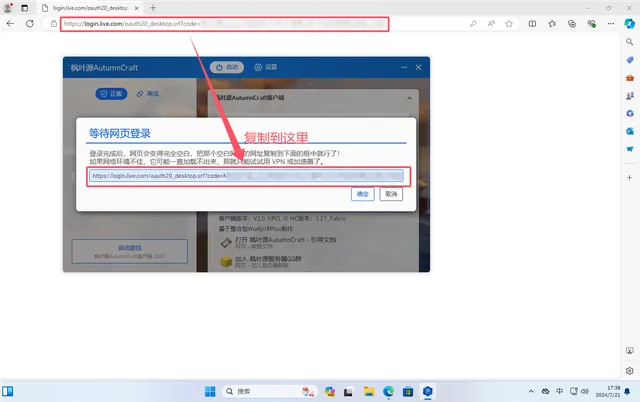Open the Windows Start menu
640x402 pixels.
pyautogui.click(x=210, y=391)
